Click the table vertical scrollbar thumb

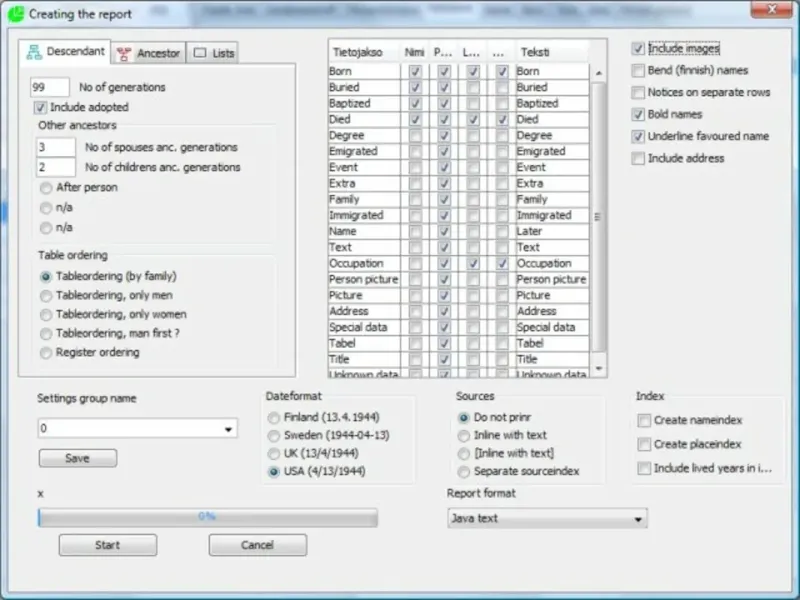[598, 217]
